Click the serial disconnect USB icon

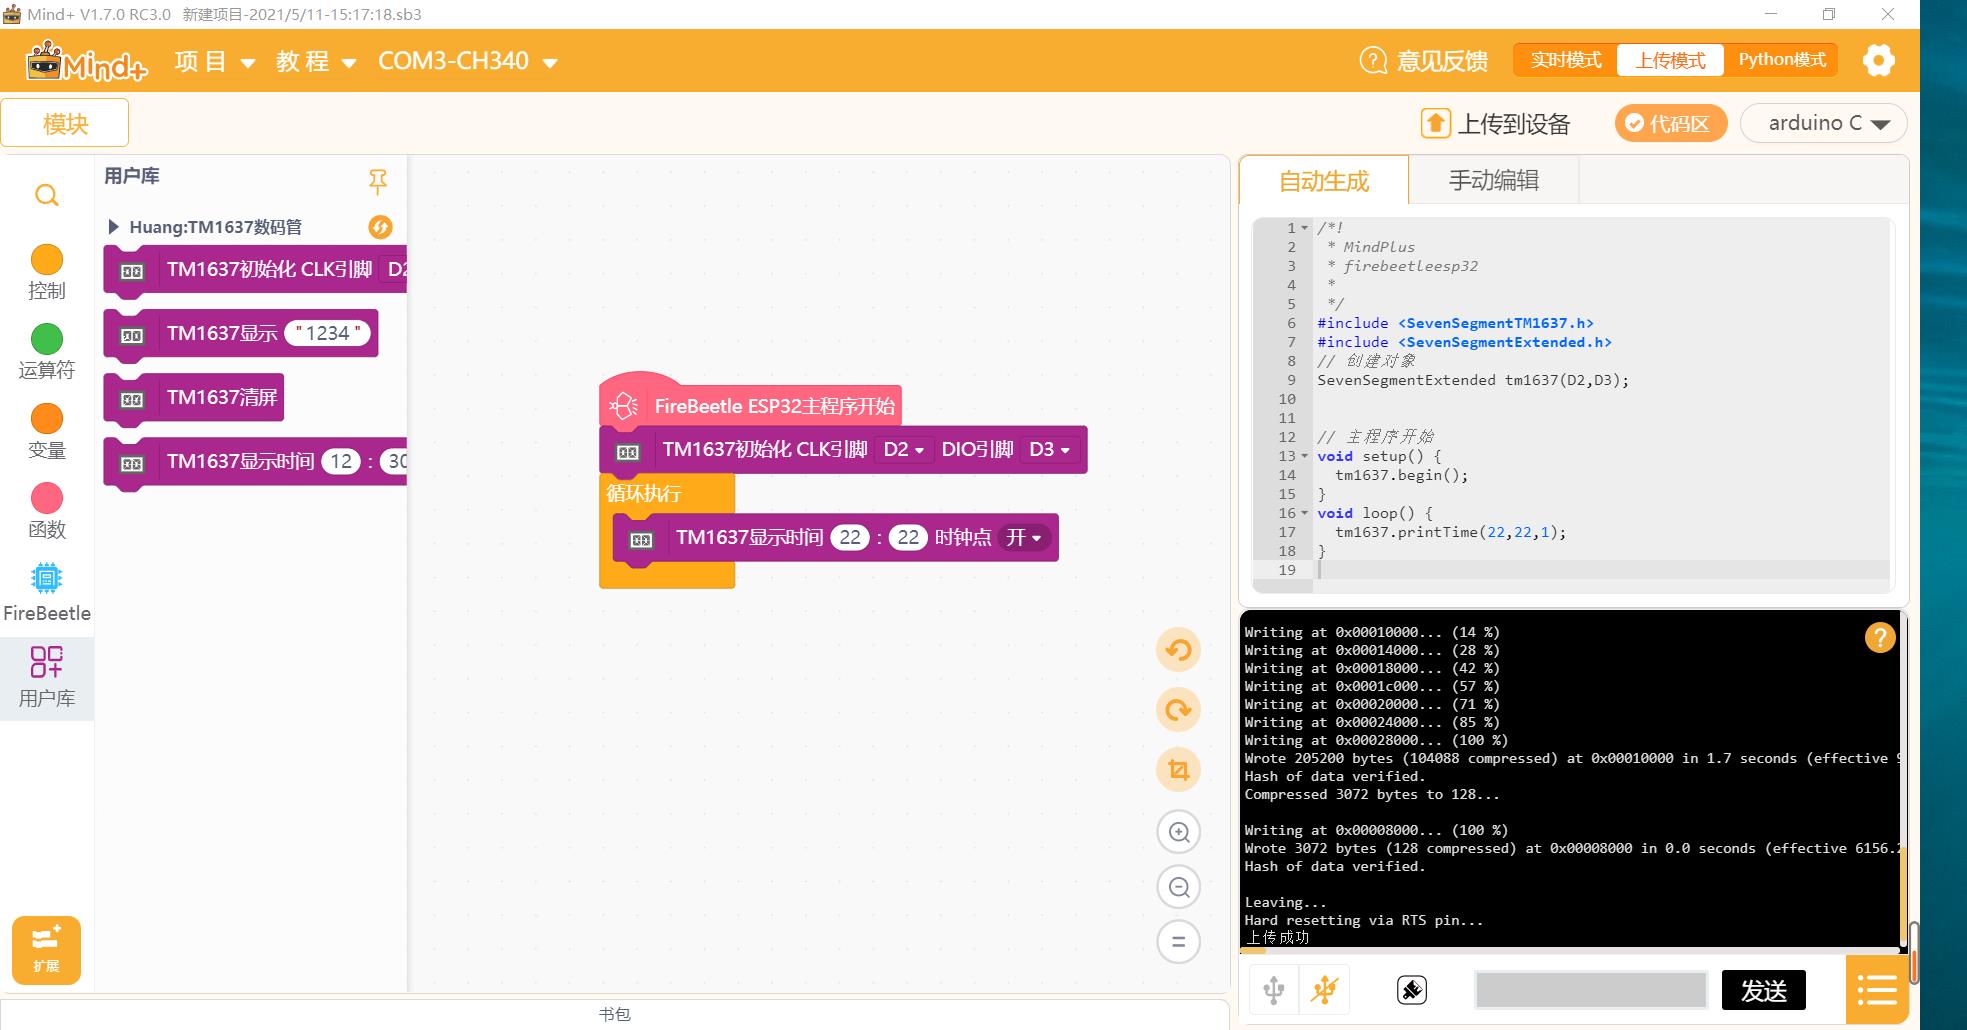pyautogui.click(x=1325, y=990)
